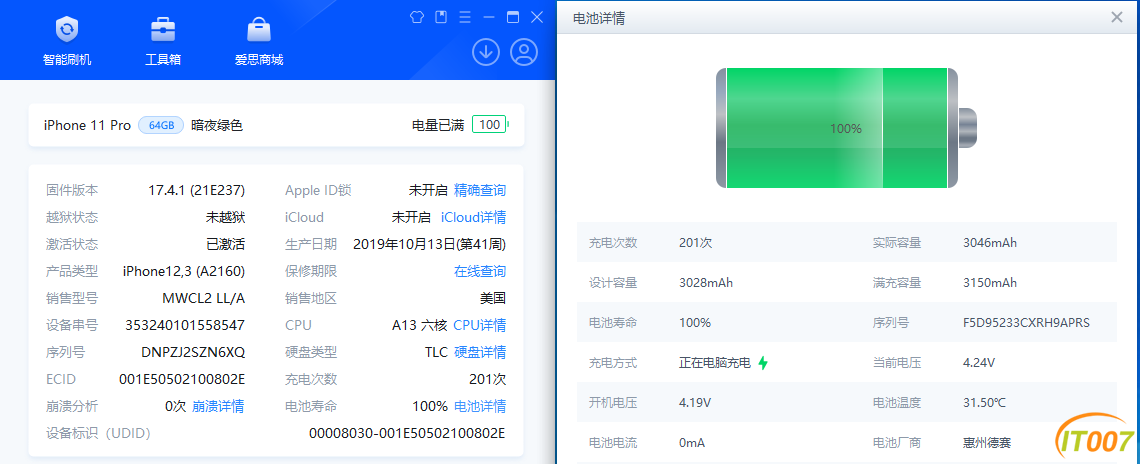Maximize the main i4 window

click(513, 17)
